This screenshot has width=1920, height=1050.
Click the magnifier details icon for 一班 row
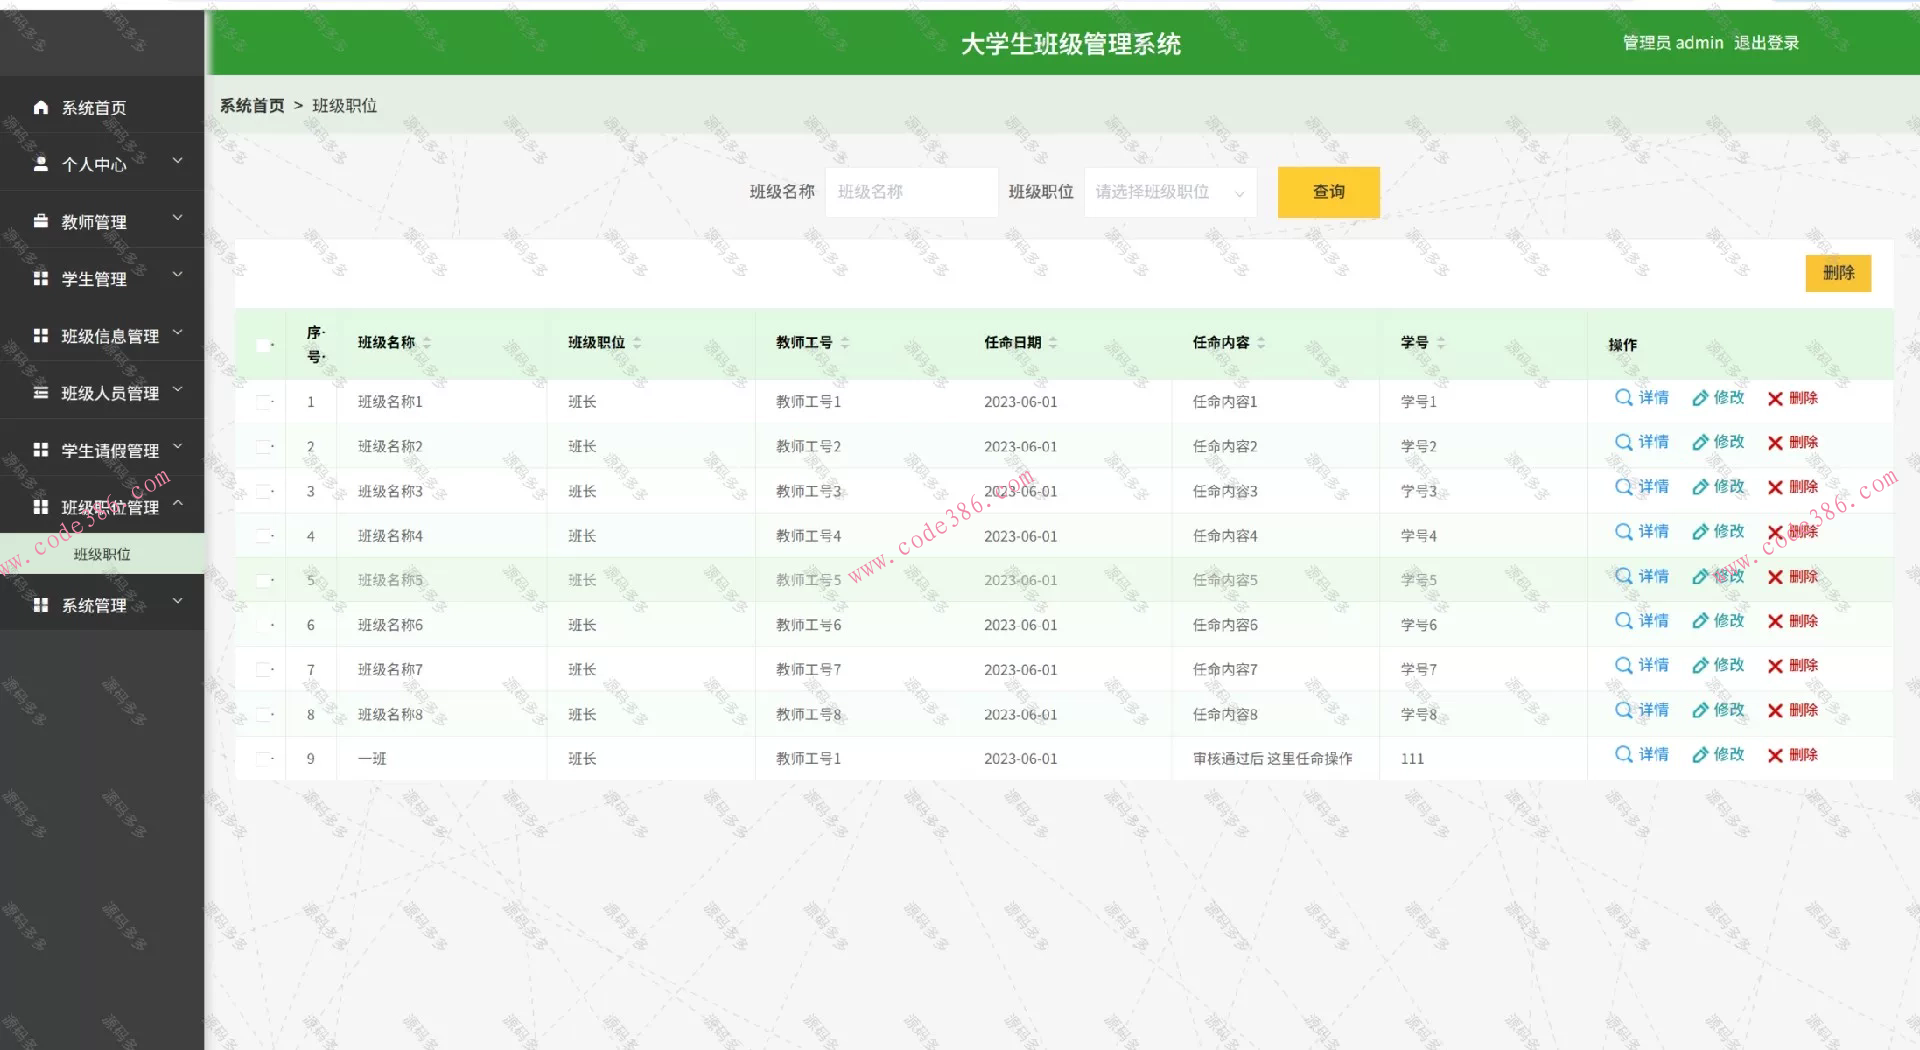point(1623,755)
